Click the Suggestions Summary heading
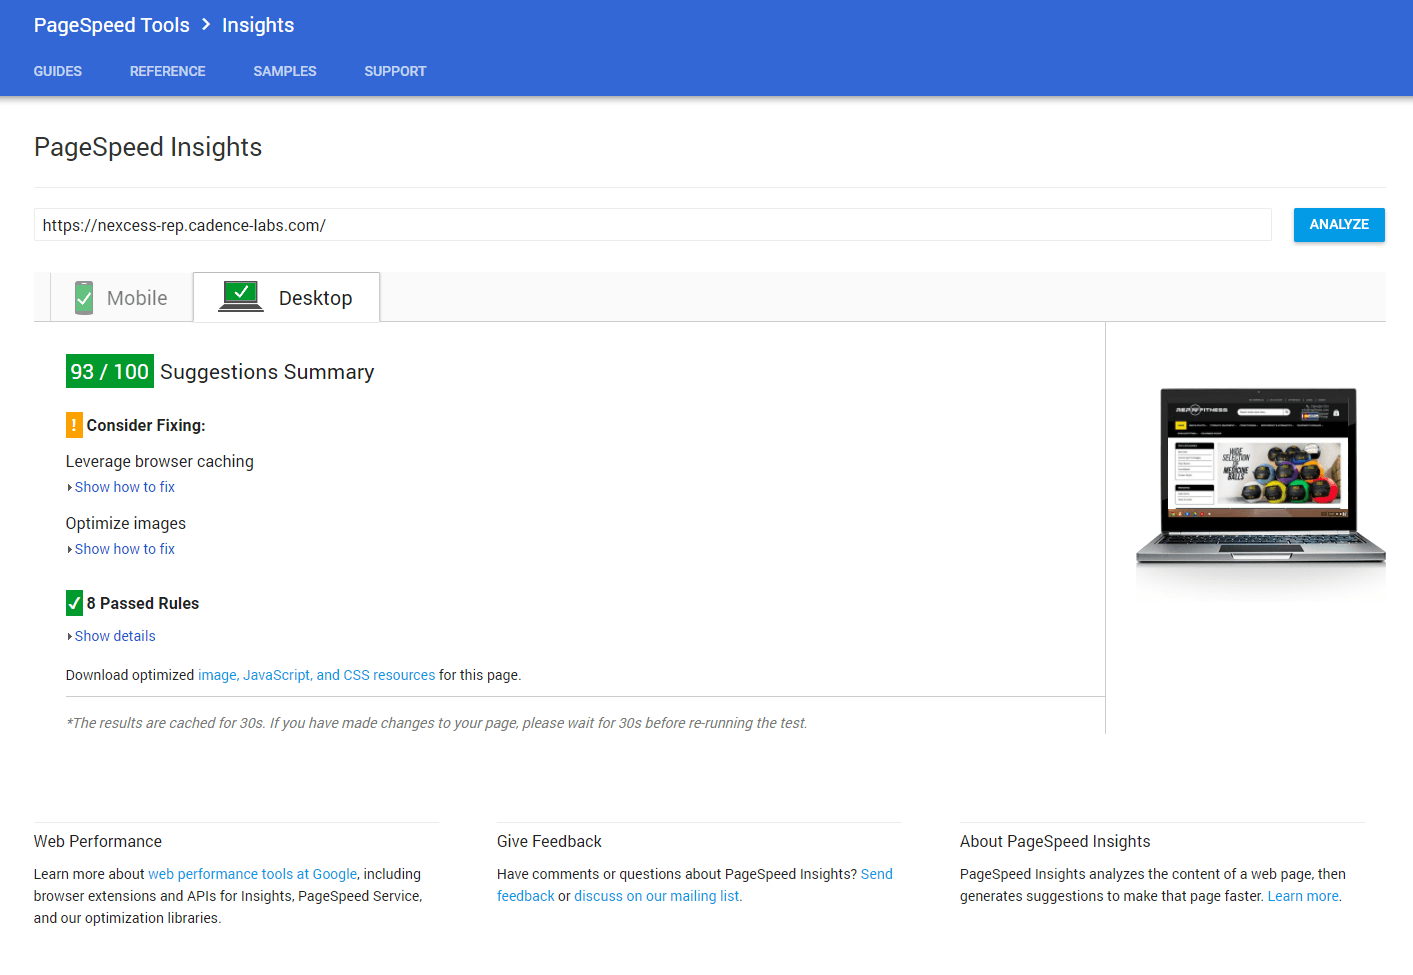 [x=267, y=372]
